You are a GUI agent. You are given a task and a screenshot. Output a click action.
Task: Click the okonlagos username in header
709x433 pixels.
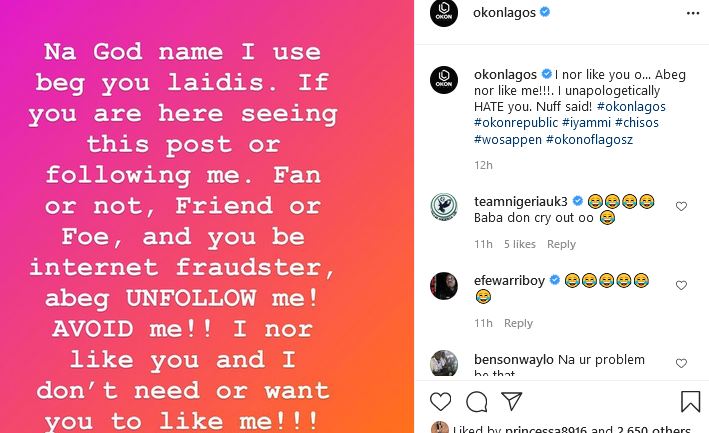click(504, 13)
